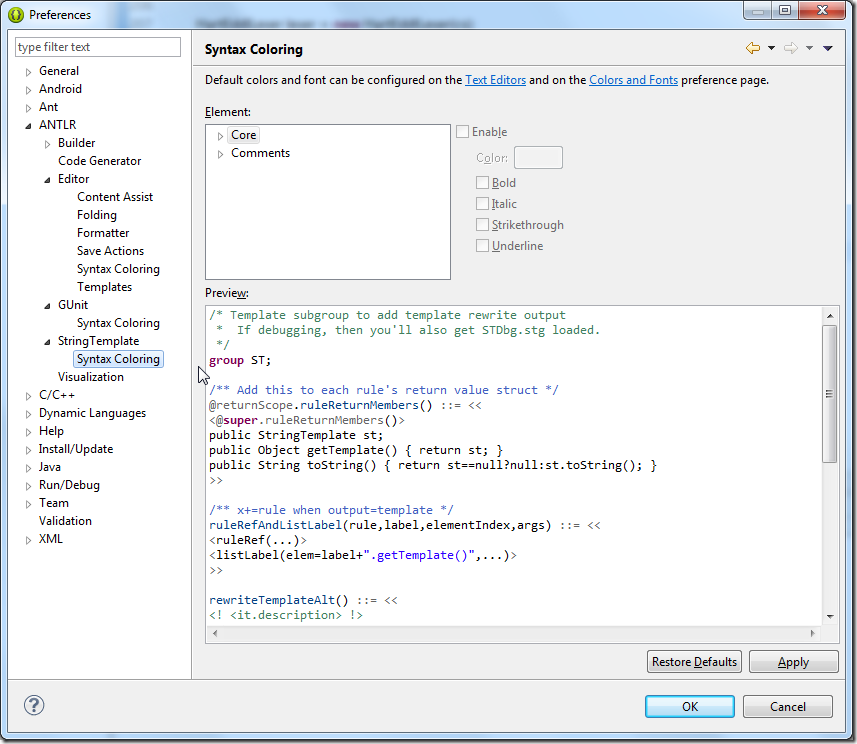The width and height of the screenshot is (857, 744).
Task: Click the forward navigation arrow icon
Action: point(790,49)
